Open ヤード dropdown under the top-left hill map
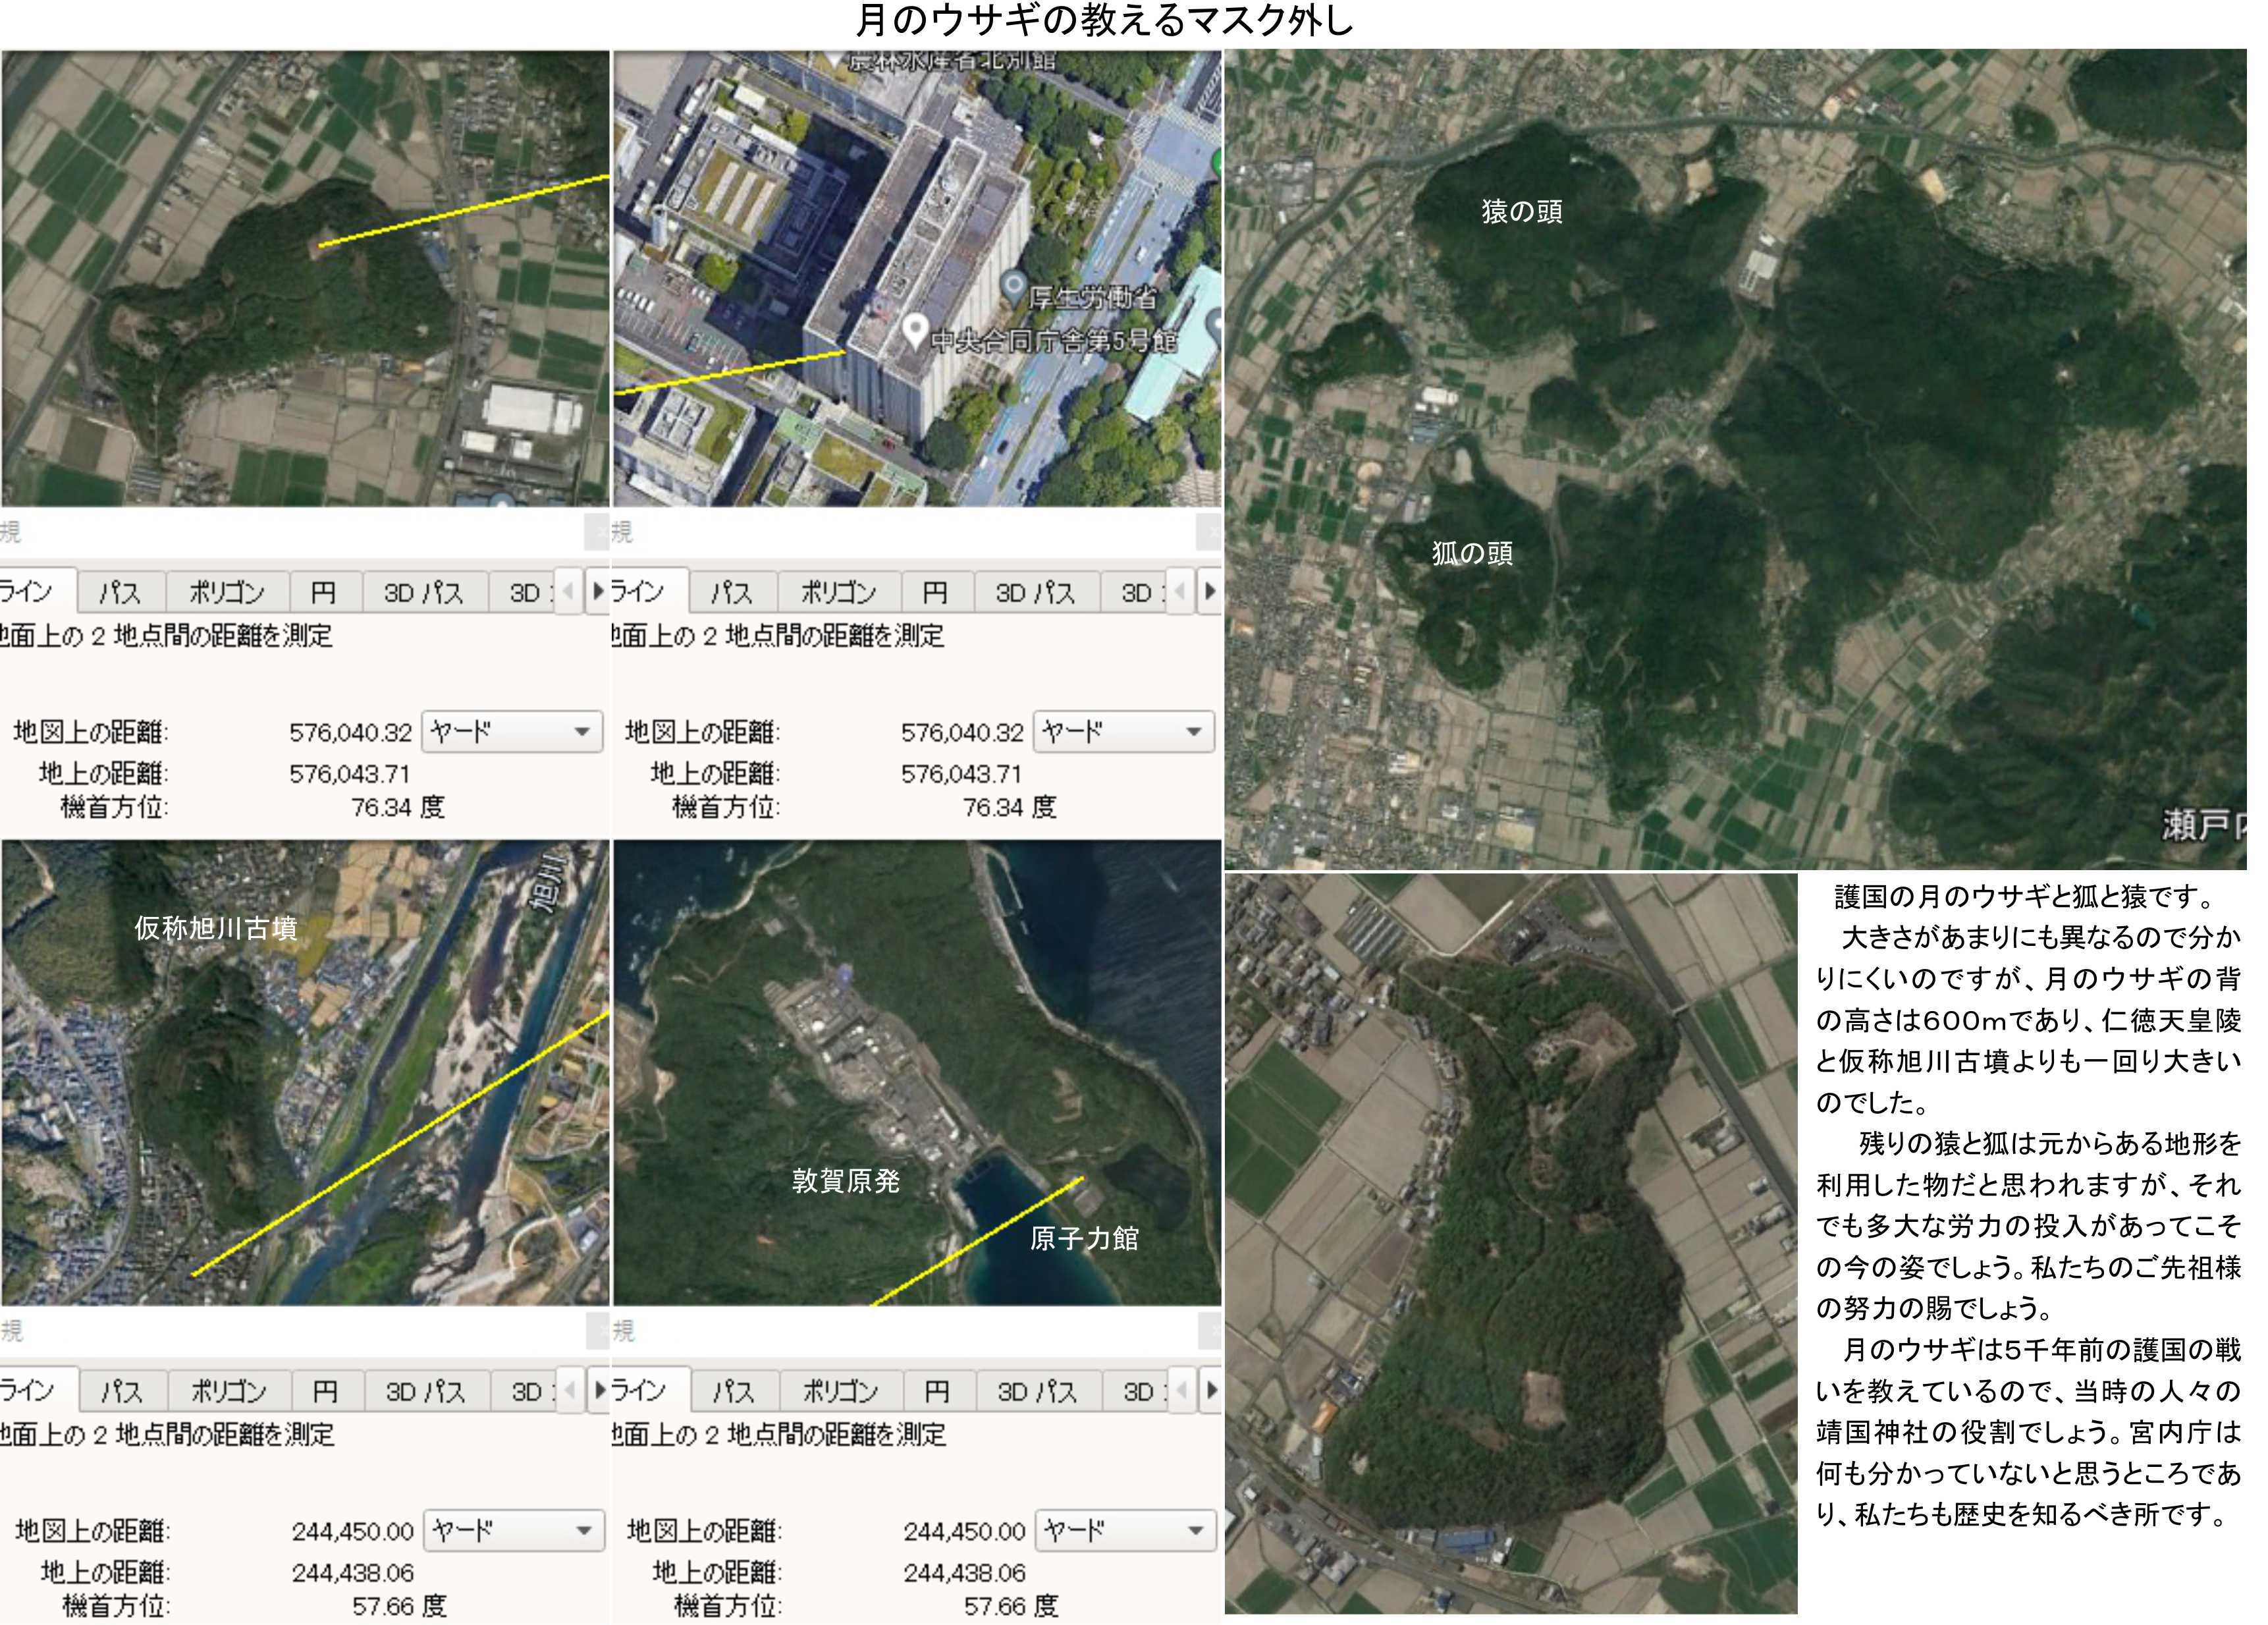The width and height of the screenshot is (2268, 1625). tap(512, 732)
